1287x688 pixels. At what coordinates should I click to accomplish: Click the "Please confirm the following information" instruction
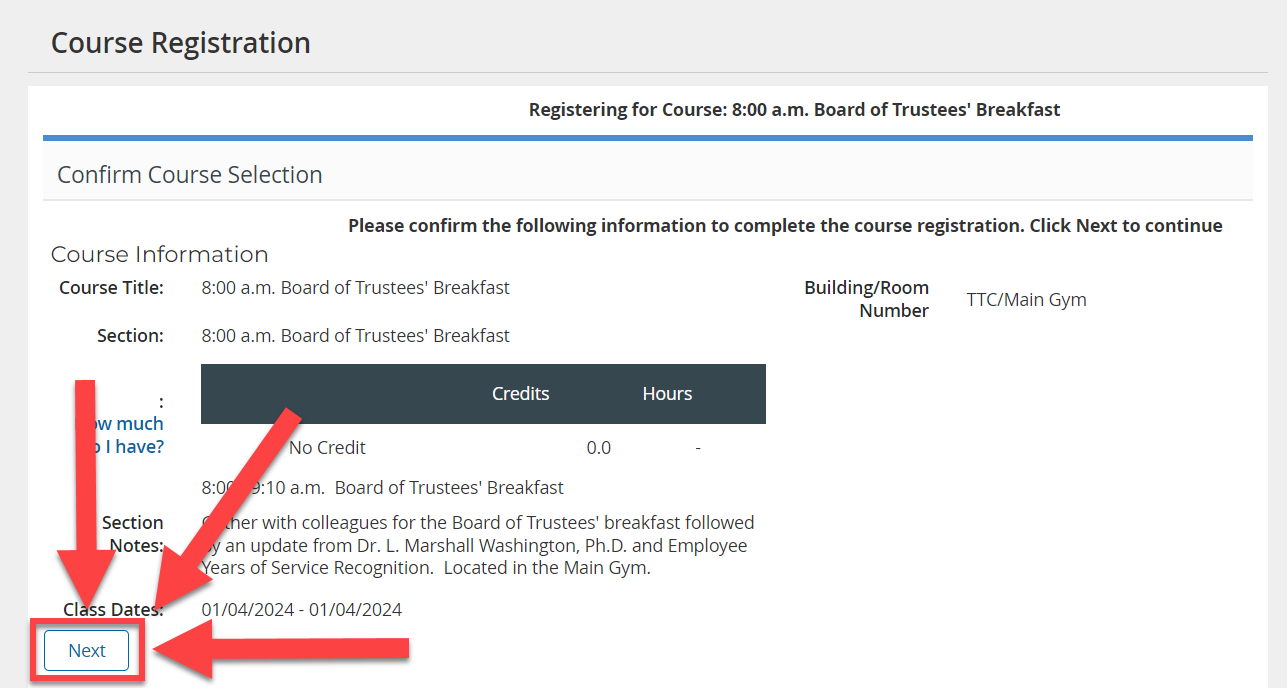(x=785, y=226)
